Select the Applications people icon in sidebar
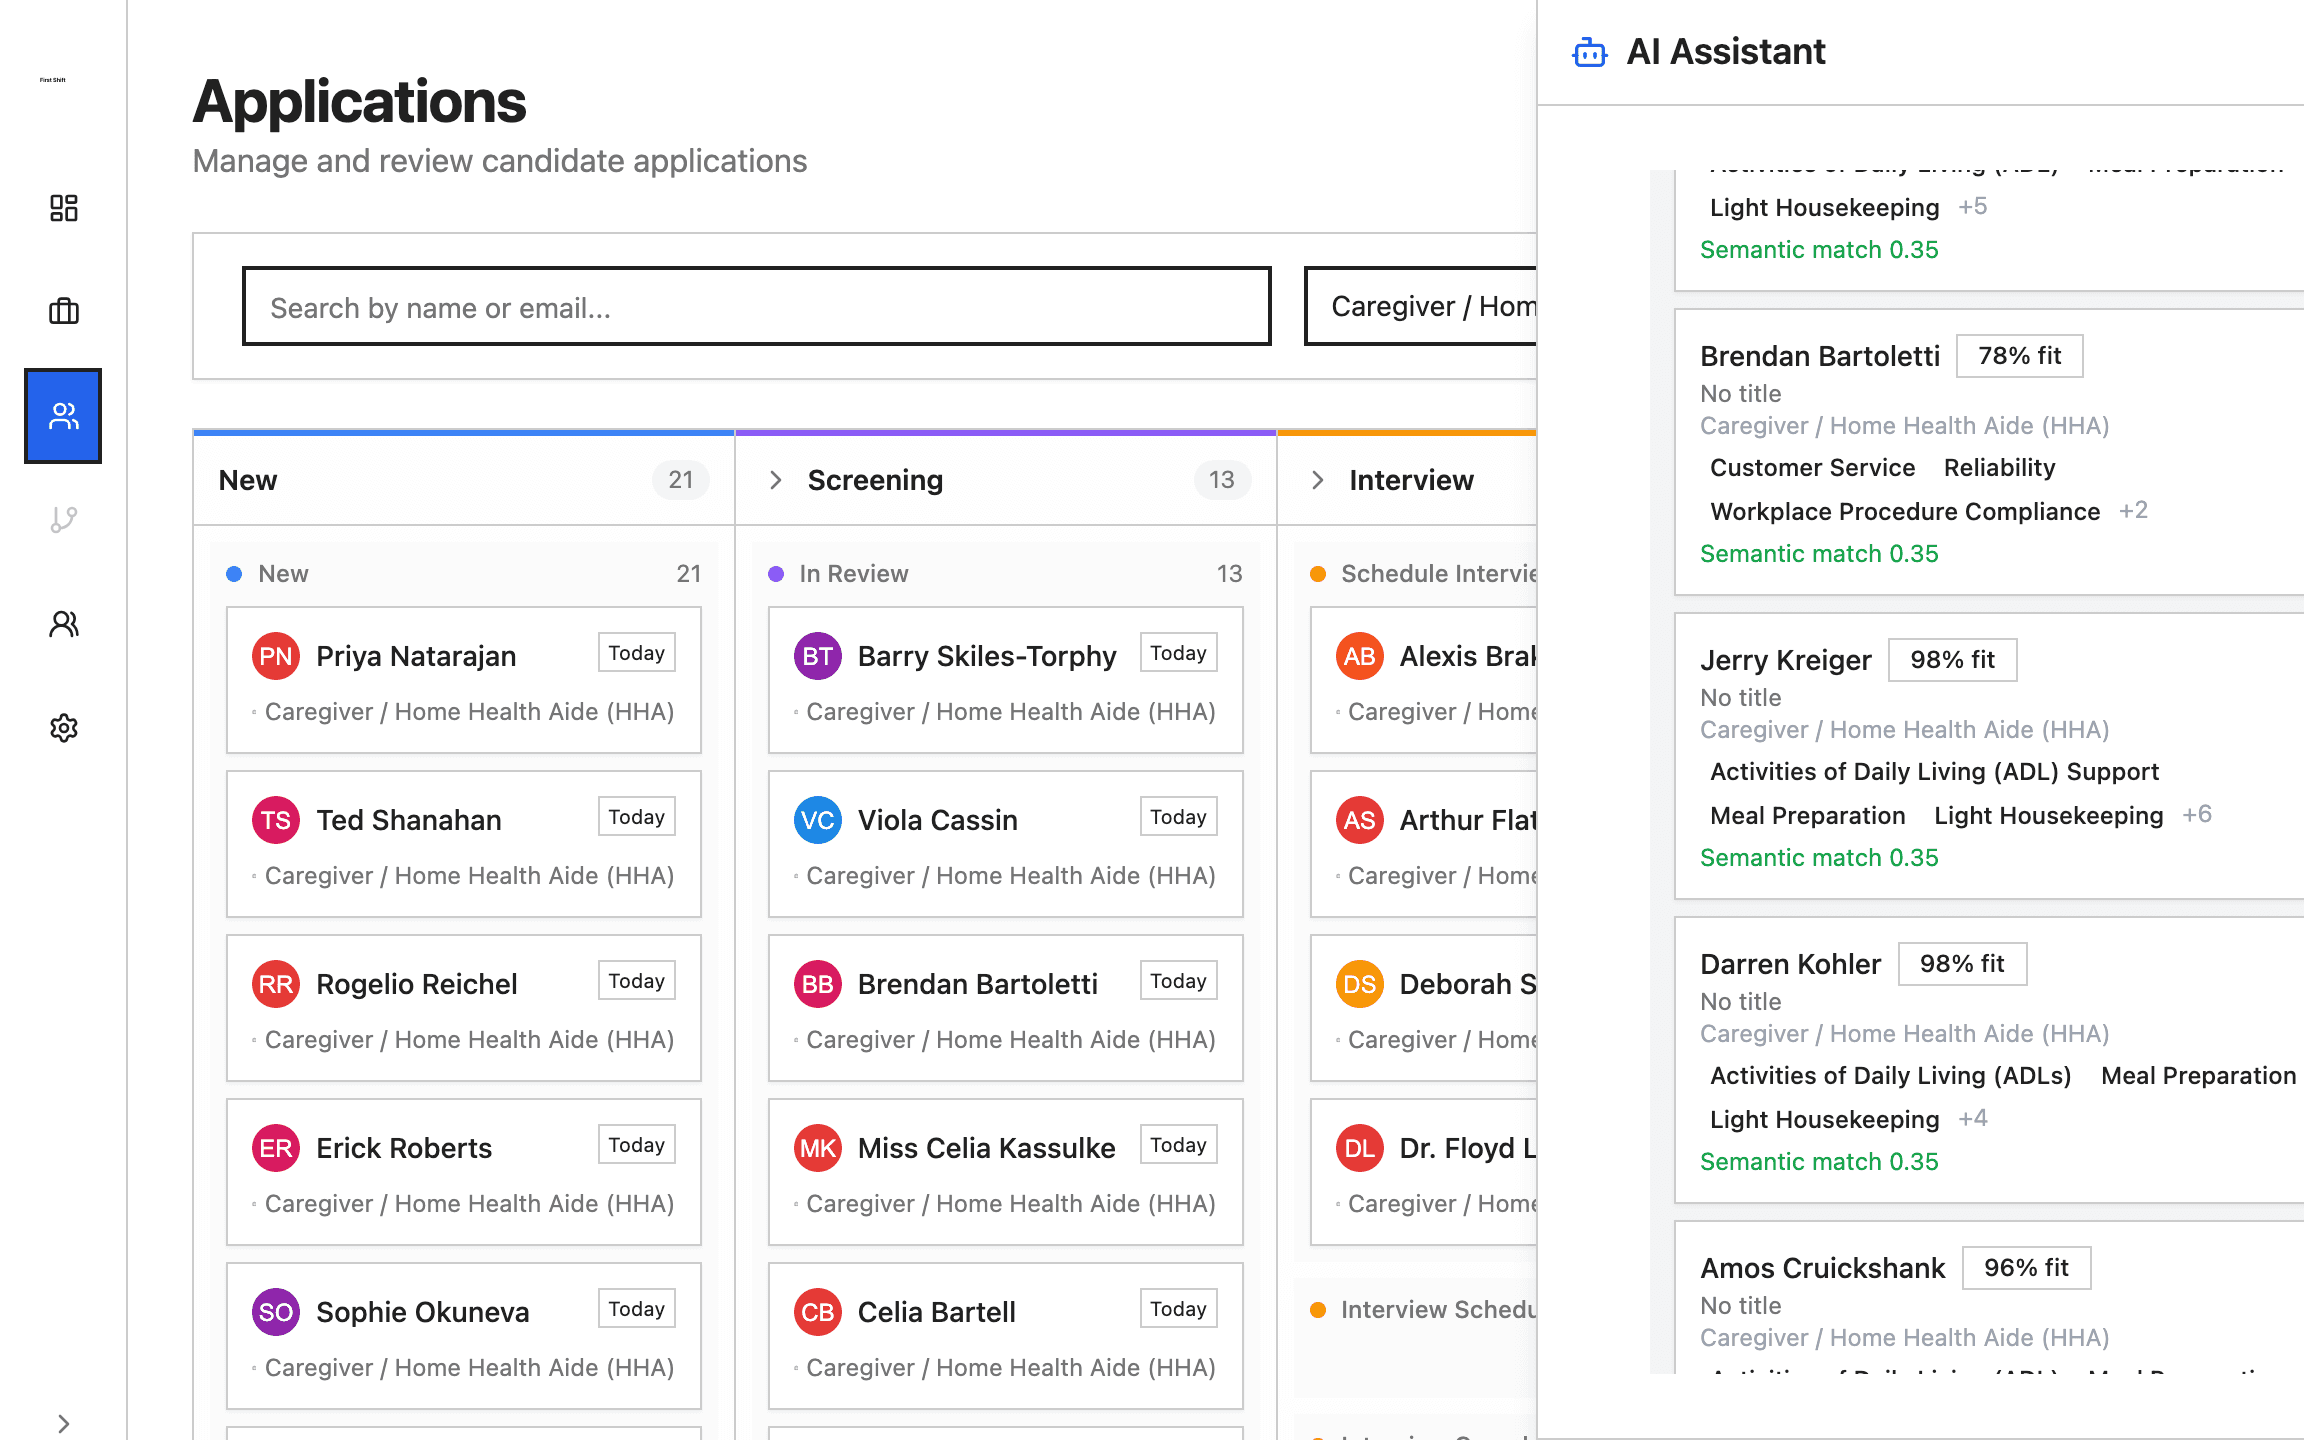This screenshot has width=2304, height=1440. pyautogui.click(x=63, y=416)
